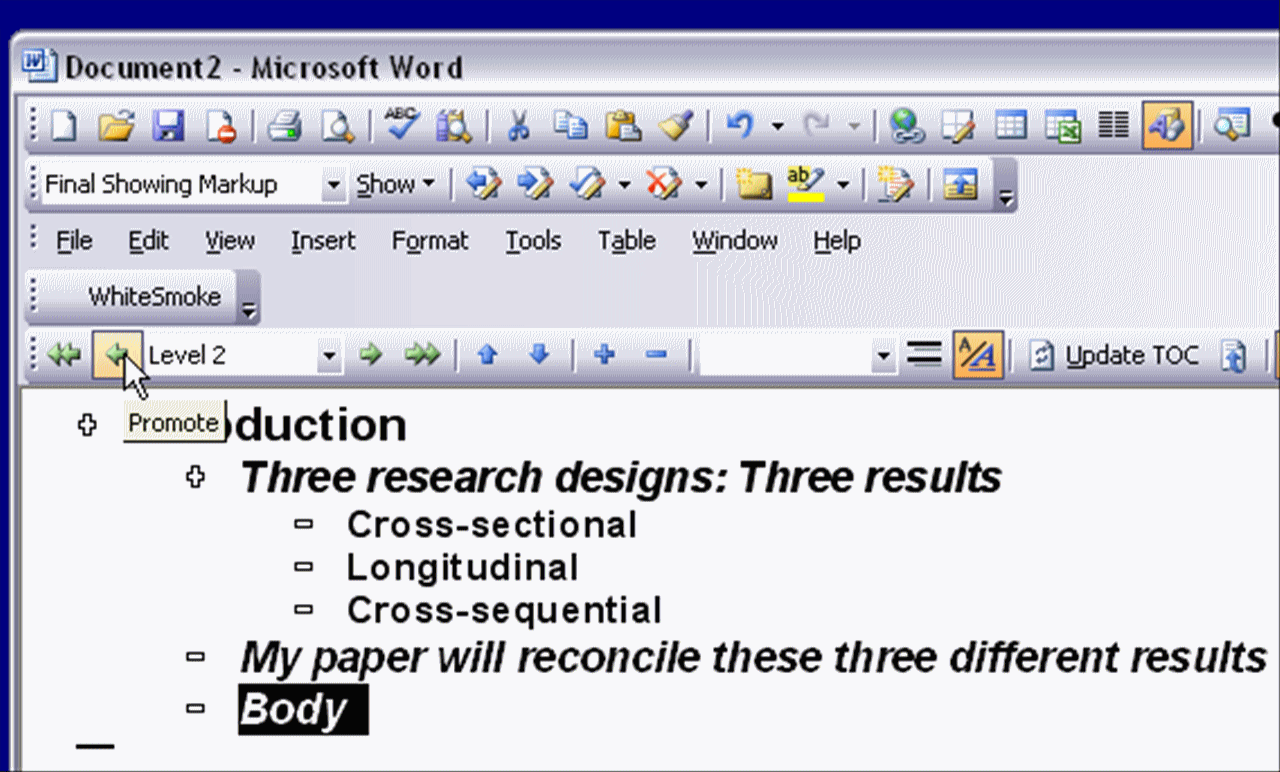The image size is (1280, 772).
Task: Run Spelling and Grammar check
Action: point(402,126)
